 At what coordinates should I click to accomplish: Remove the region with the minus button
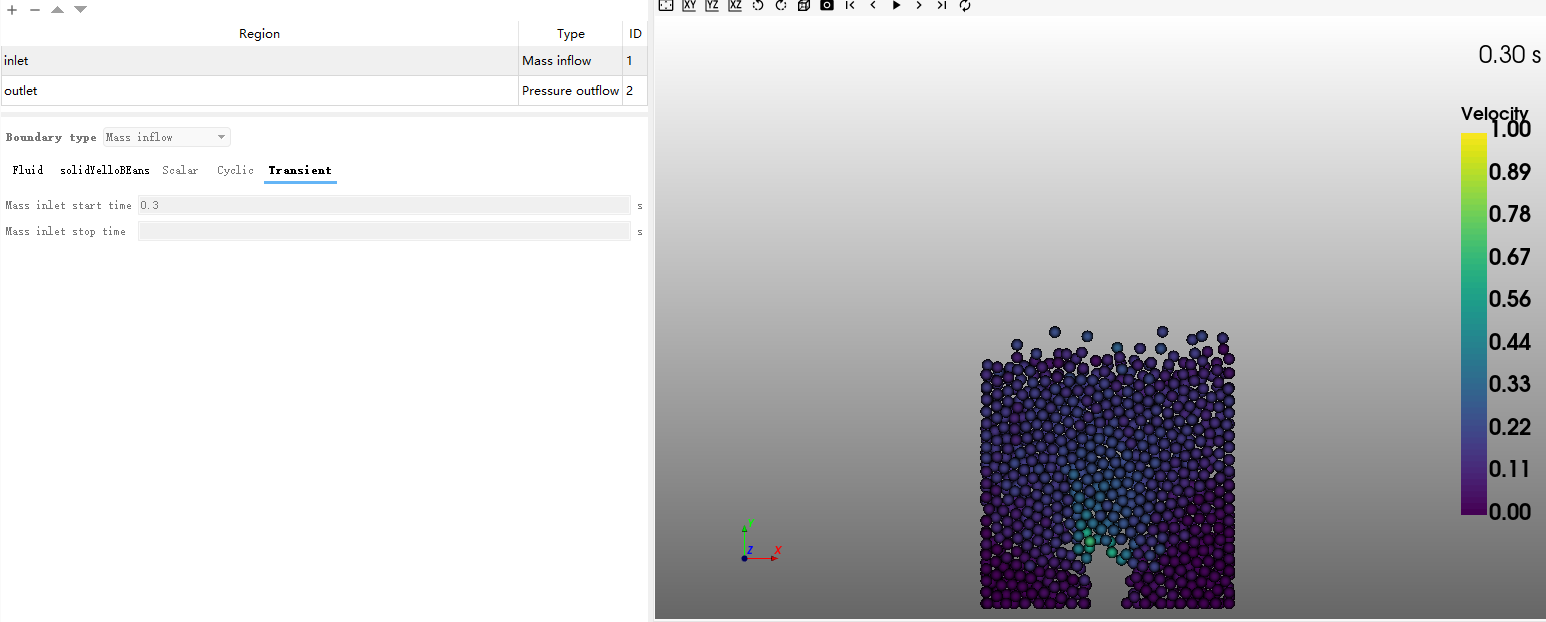click(34, 9)
